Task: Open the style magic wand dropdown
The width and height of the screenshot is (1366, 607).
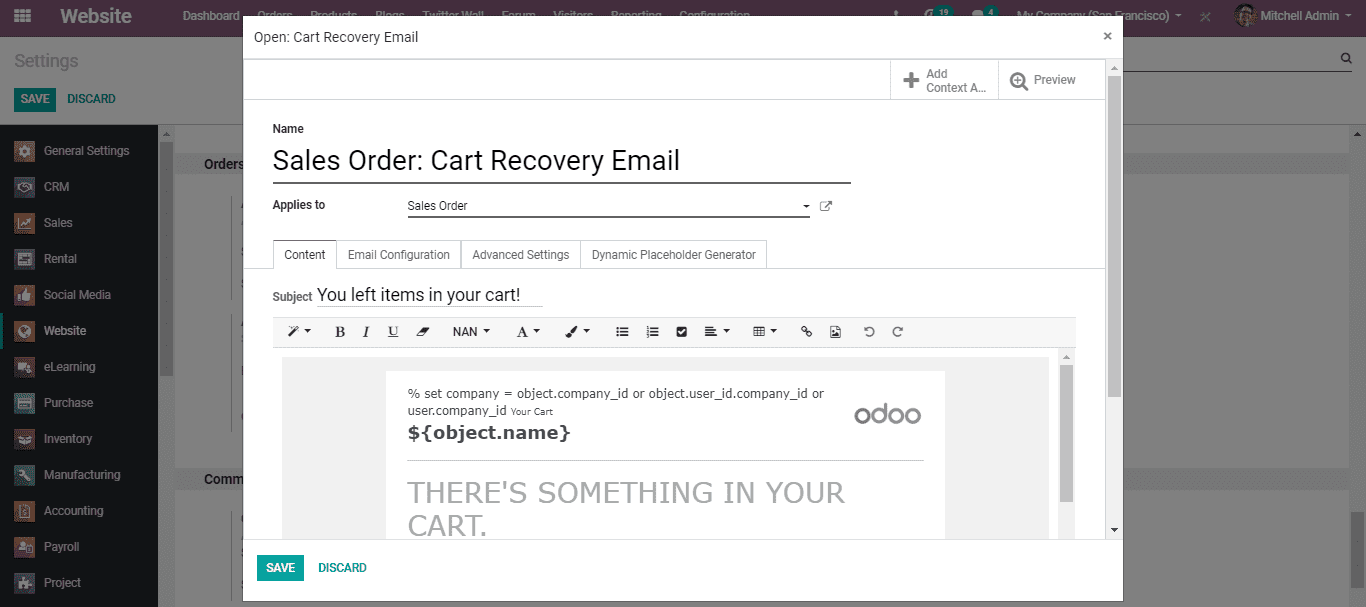Action: click(x=299, y=332)
